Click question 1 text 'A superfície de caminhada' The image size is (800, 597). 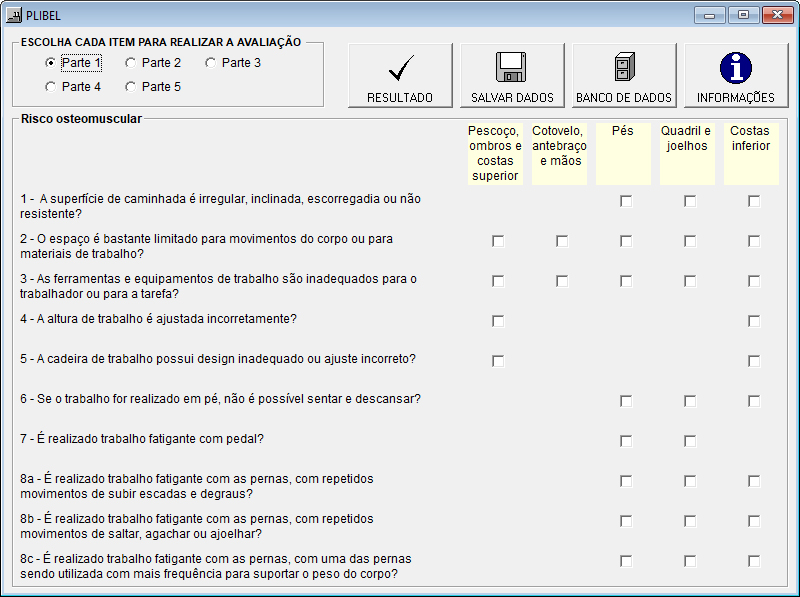point(113,199)
